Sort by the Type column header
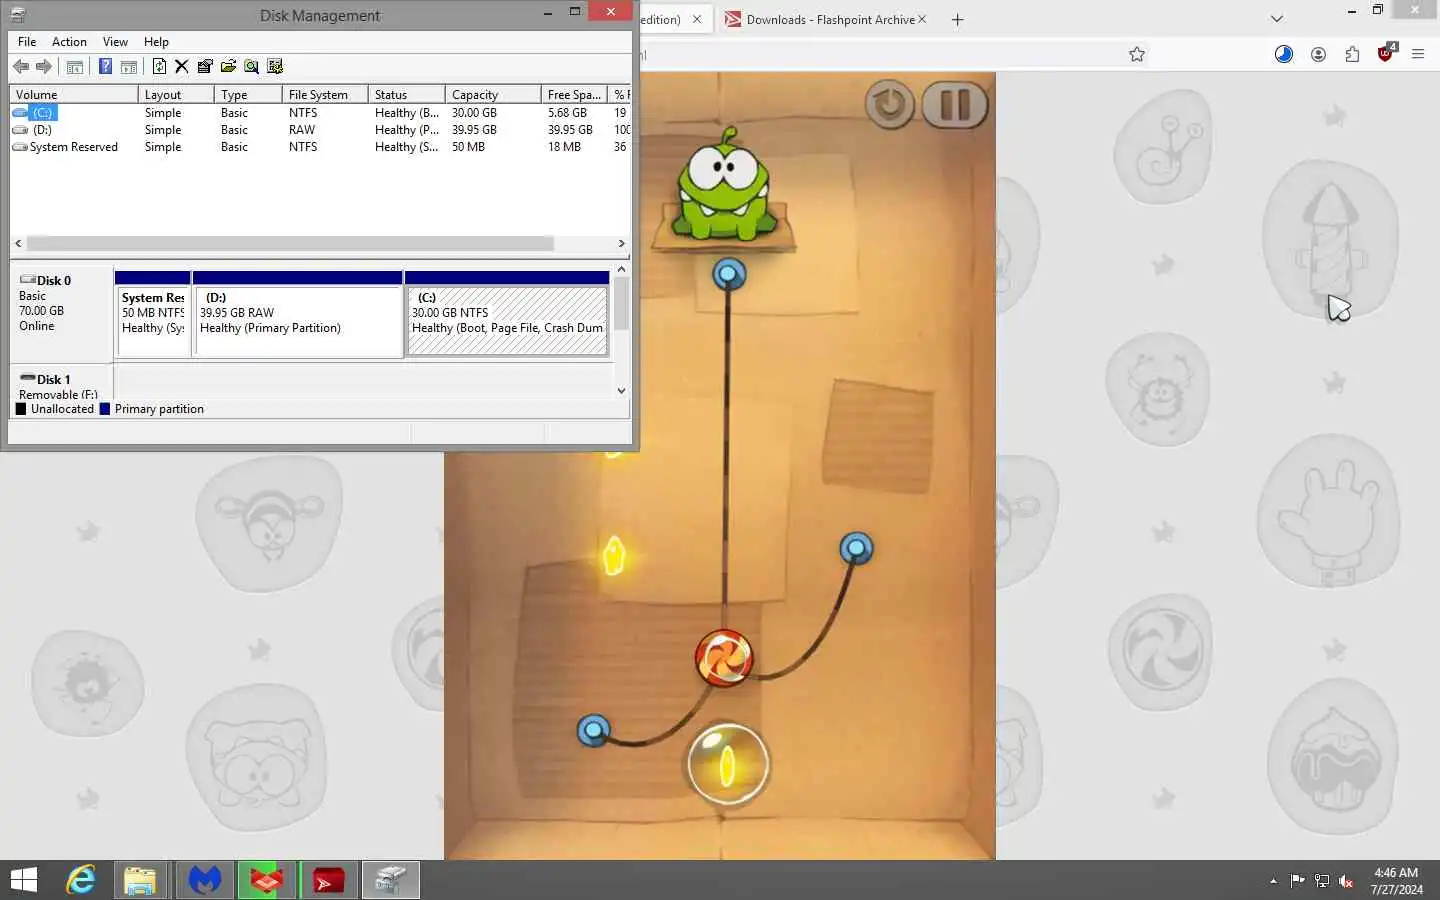 (247, 94)
